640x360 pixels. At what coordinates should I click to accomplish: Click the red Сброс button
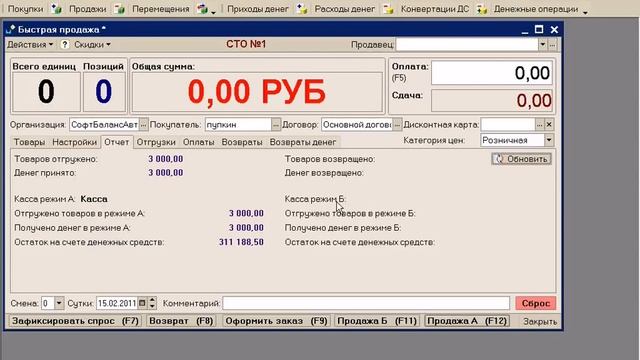[x=536, y=303]
